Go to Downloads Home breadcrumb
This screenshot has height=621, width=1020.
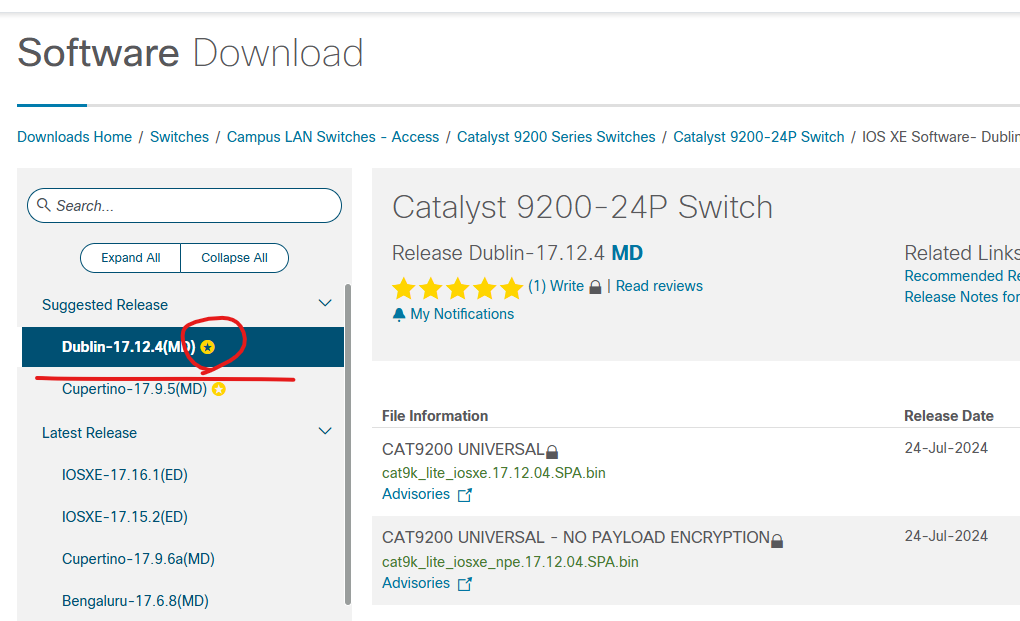click(x=74, y=137)
